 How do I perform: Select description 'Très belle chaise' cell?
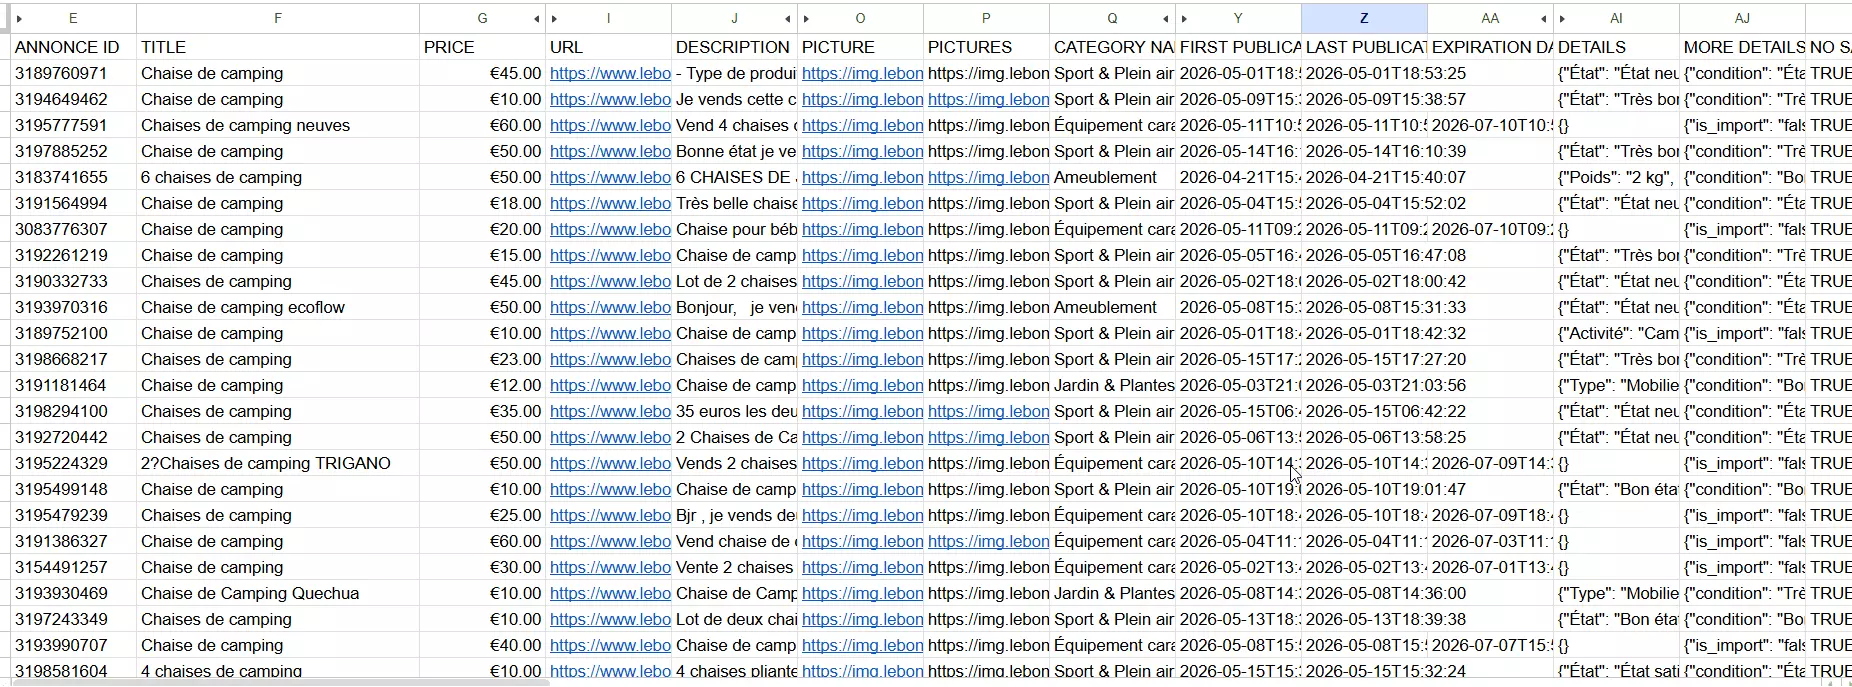point(734,203)
